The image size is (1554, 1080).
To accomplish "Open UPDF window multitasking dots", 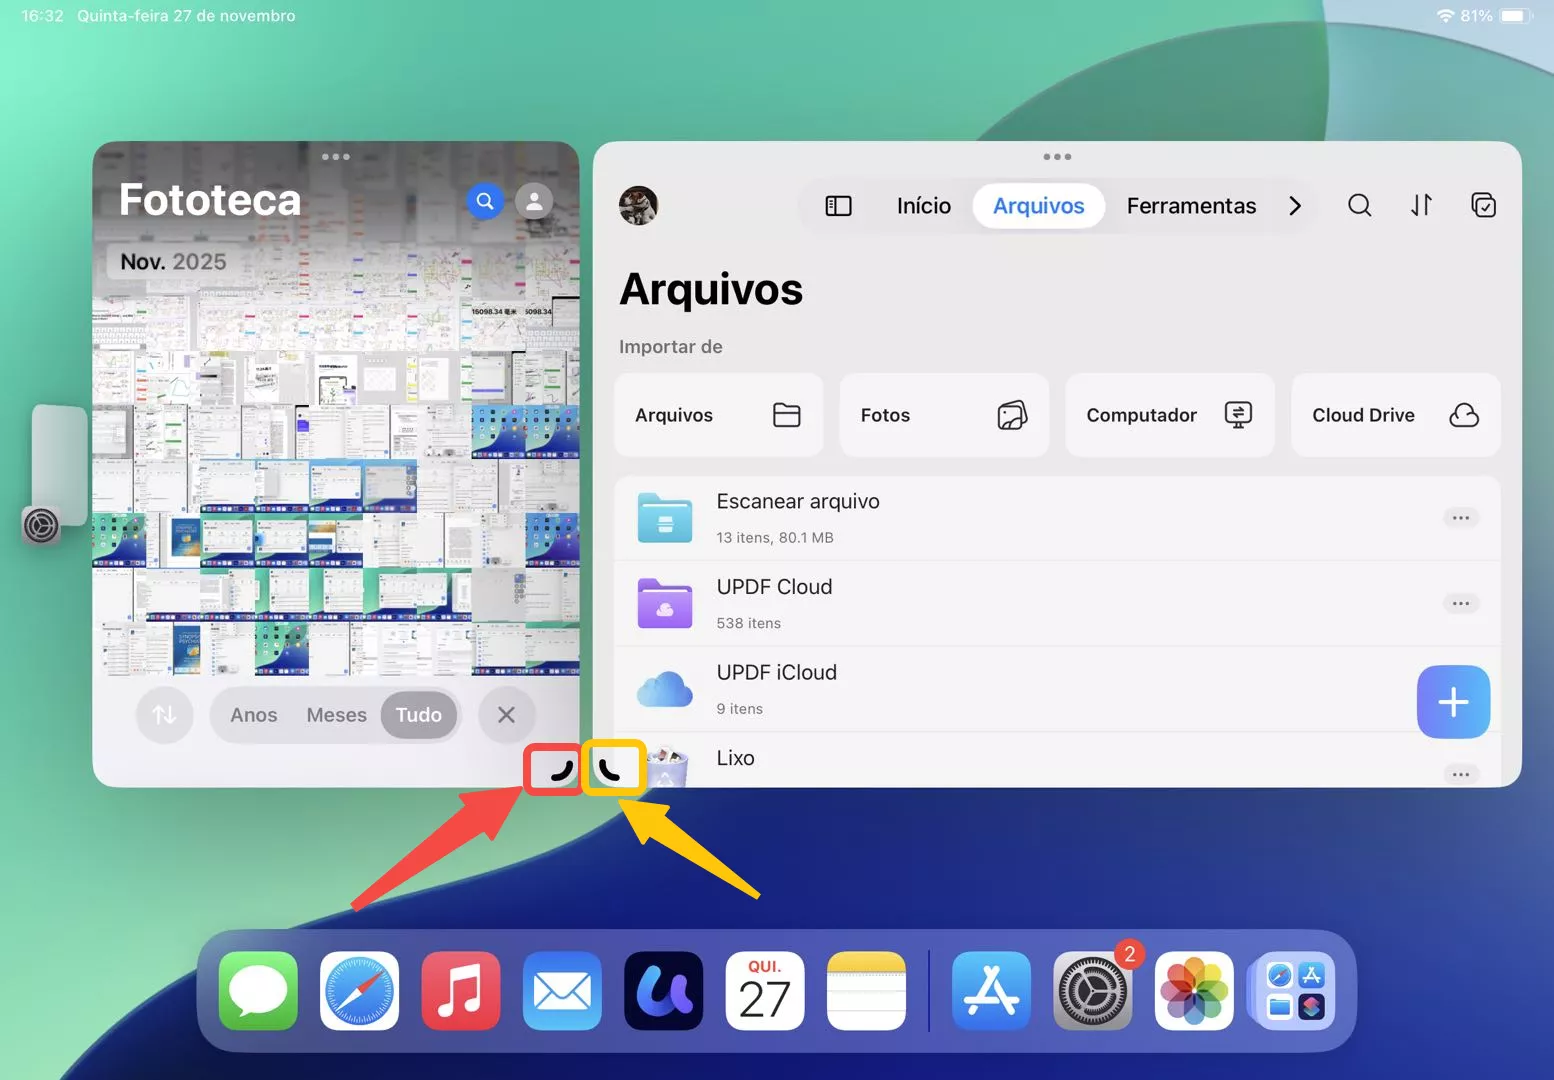I will point(1057,157).
